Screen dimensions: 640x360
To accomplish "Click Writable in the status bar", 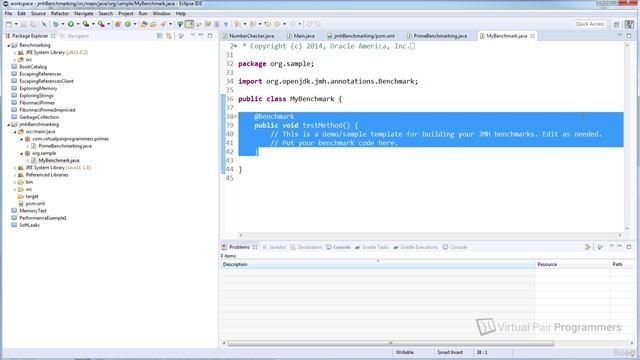I will (x=404, y=352).
